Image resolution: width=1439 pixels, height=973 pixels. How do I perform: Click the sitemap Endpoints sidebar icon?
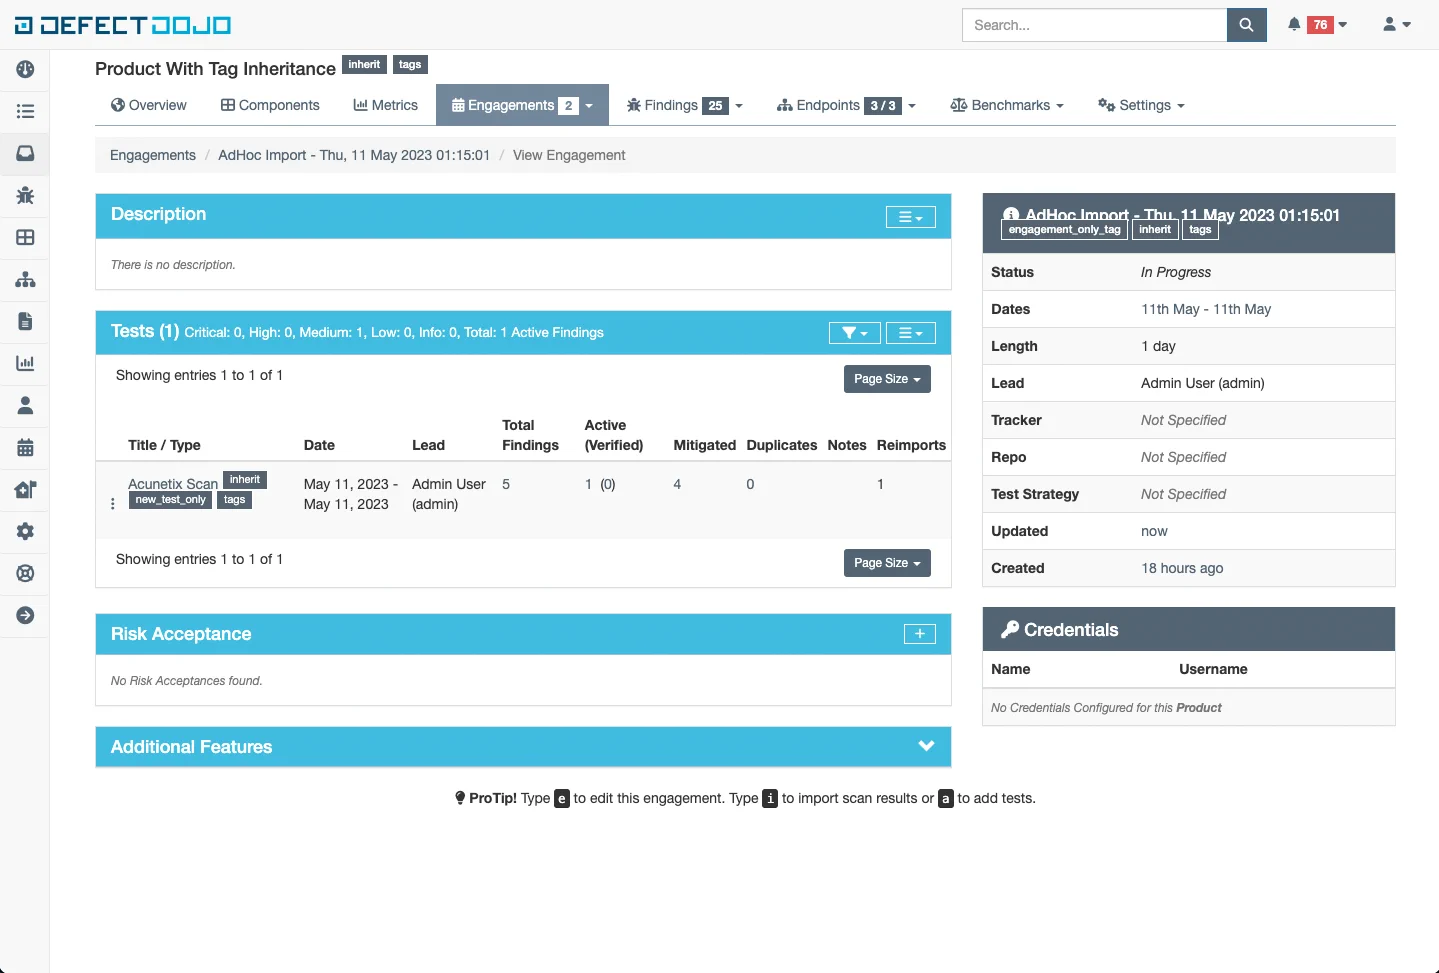click(x=25, y=280)
